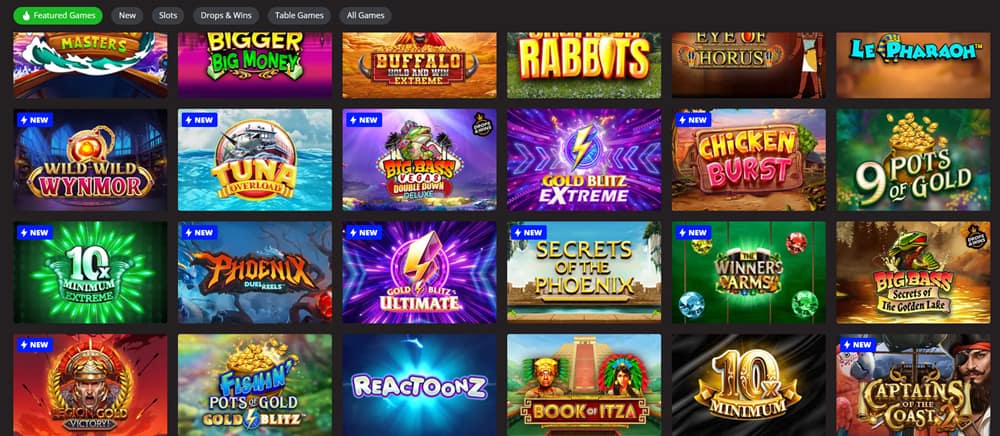Play 9 Pots of Gold

click(913, 160)
